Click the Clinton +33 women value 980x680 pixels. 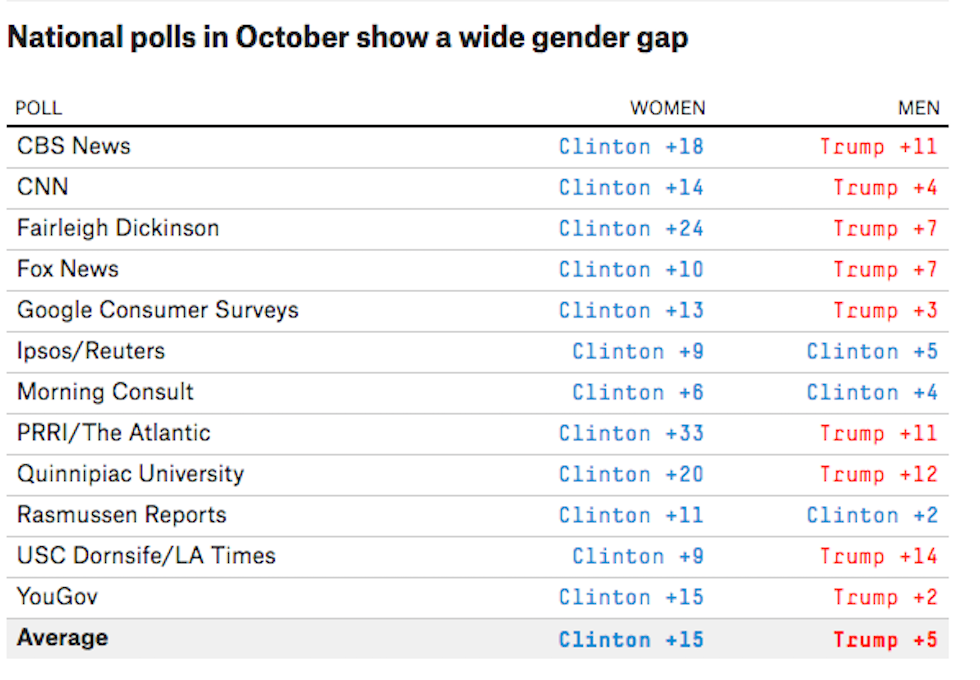(x=631, y=434)
